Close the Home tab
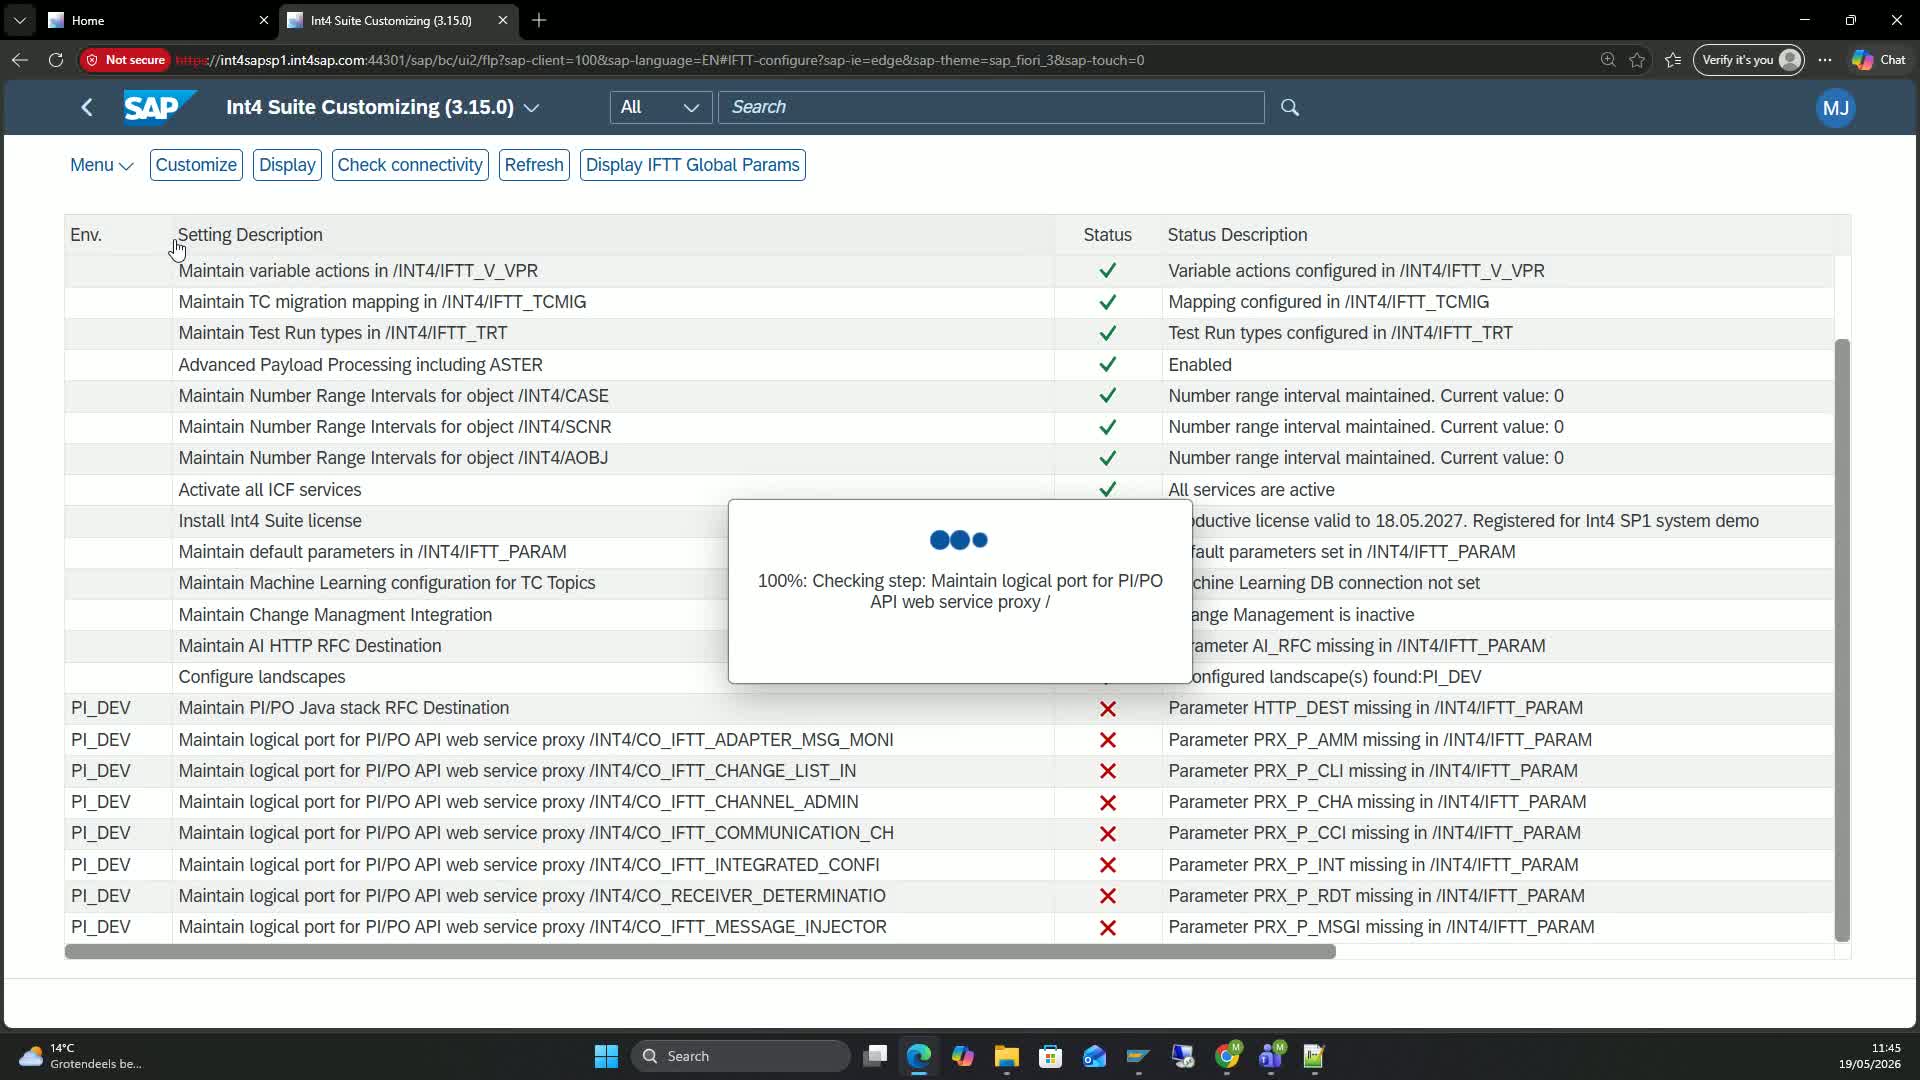The image size is (1920, 1080). tap(263, 20)
